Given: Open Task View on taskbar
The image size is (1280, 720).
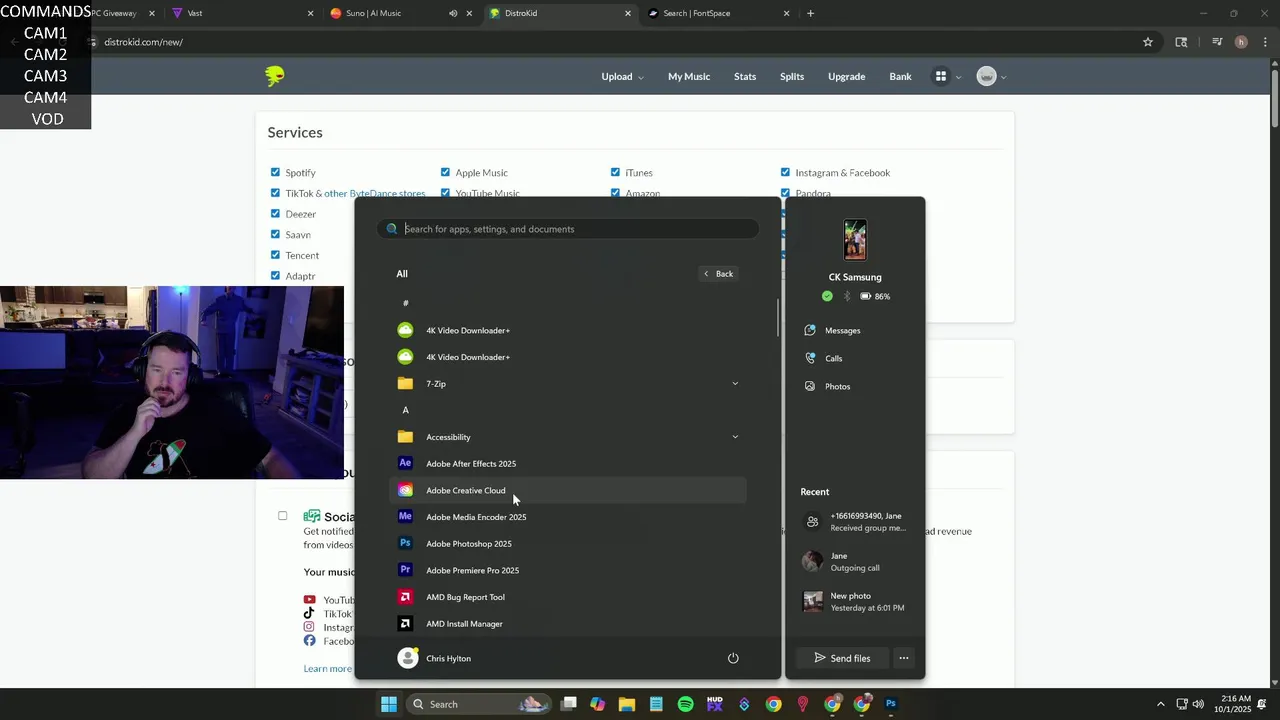Looking at the screenshot, I should point(569,704).
